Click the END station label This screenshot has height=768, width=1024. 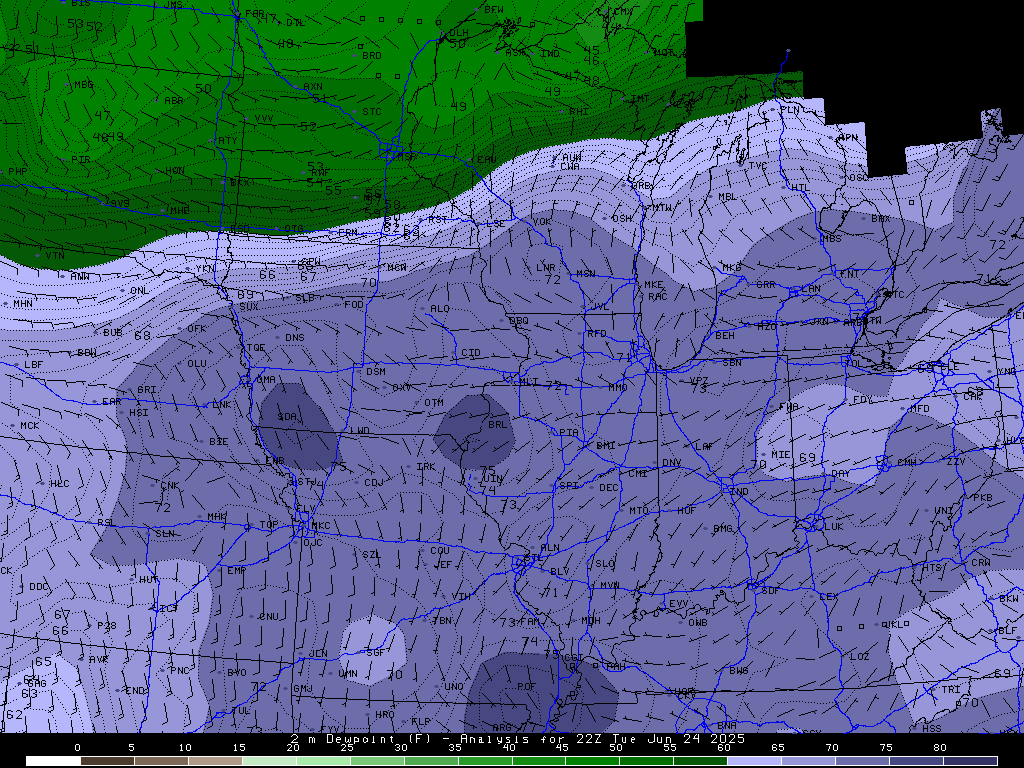[x=135, y=691]
